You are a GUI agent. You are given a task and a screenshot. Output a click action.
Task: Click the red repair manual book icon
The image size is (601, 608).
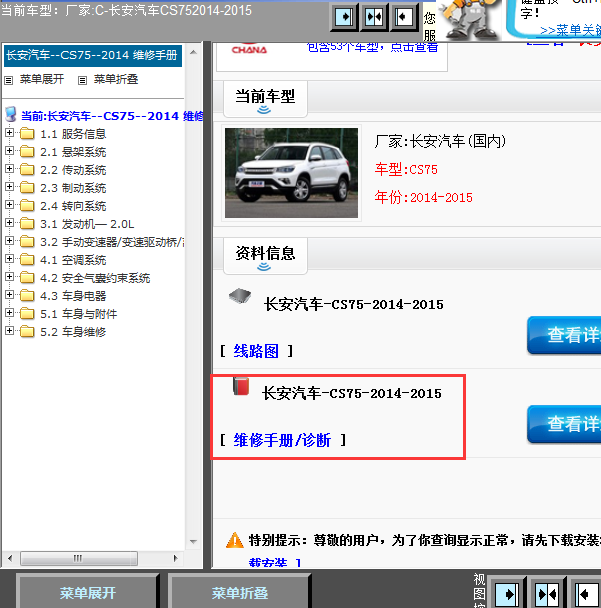point(241,386)
